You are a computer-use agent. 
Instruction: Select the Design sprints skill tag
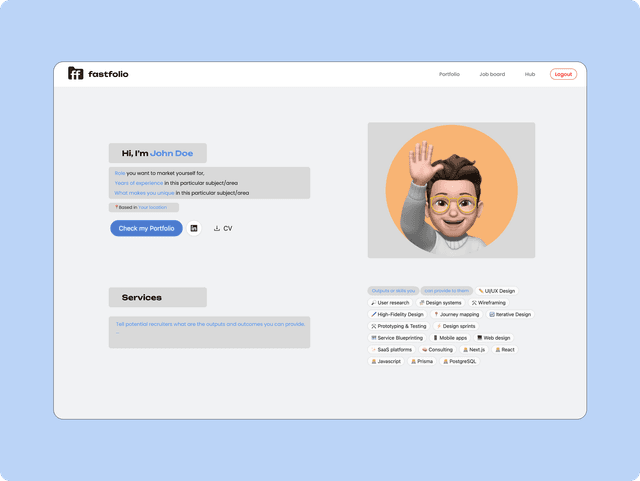pos(456,326)
